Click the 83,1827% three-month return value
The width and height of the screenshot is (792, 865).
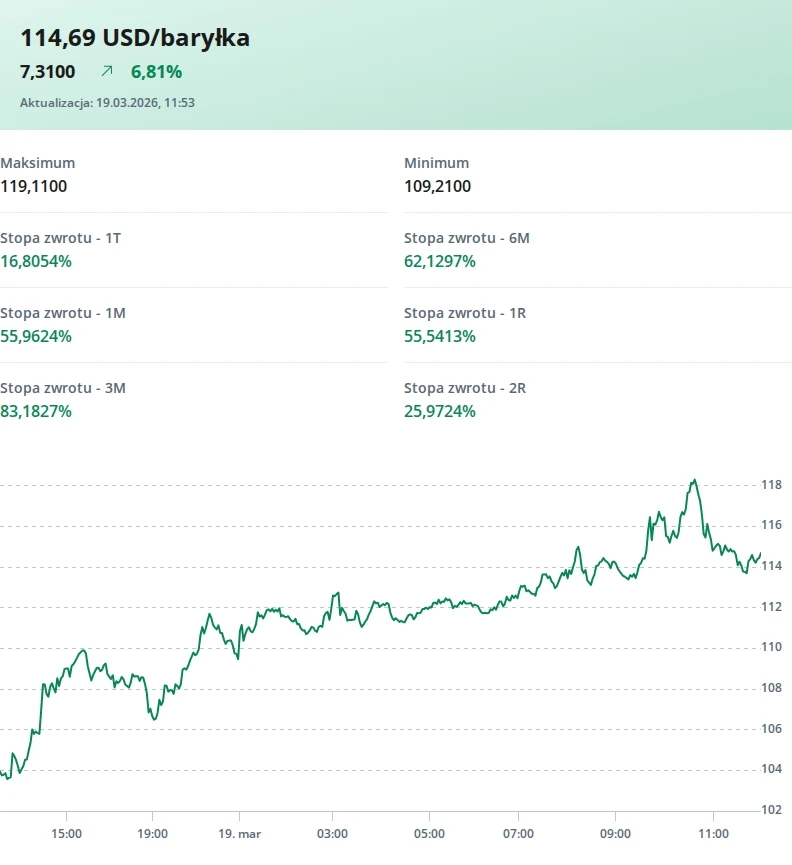coord(36,411)
